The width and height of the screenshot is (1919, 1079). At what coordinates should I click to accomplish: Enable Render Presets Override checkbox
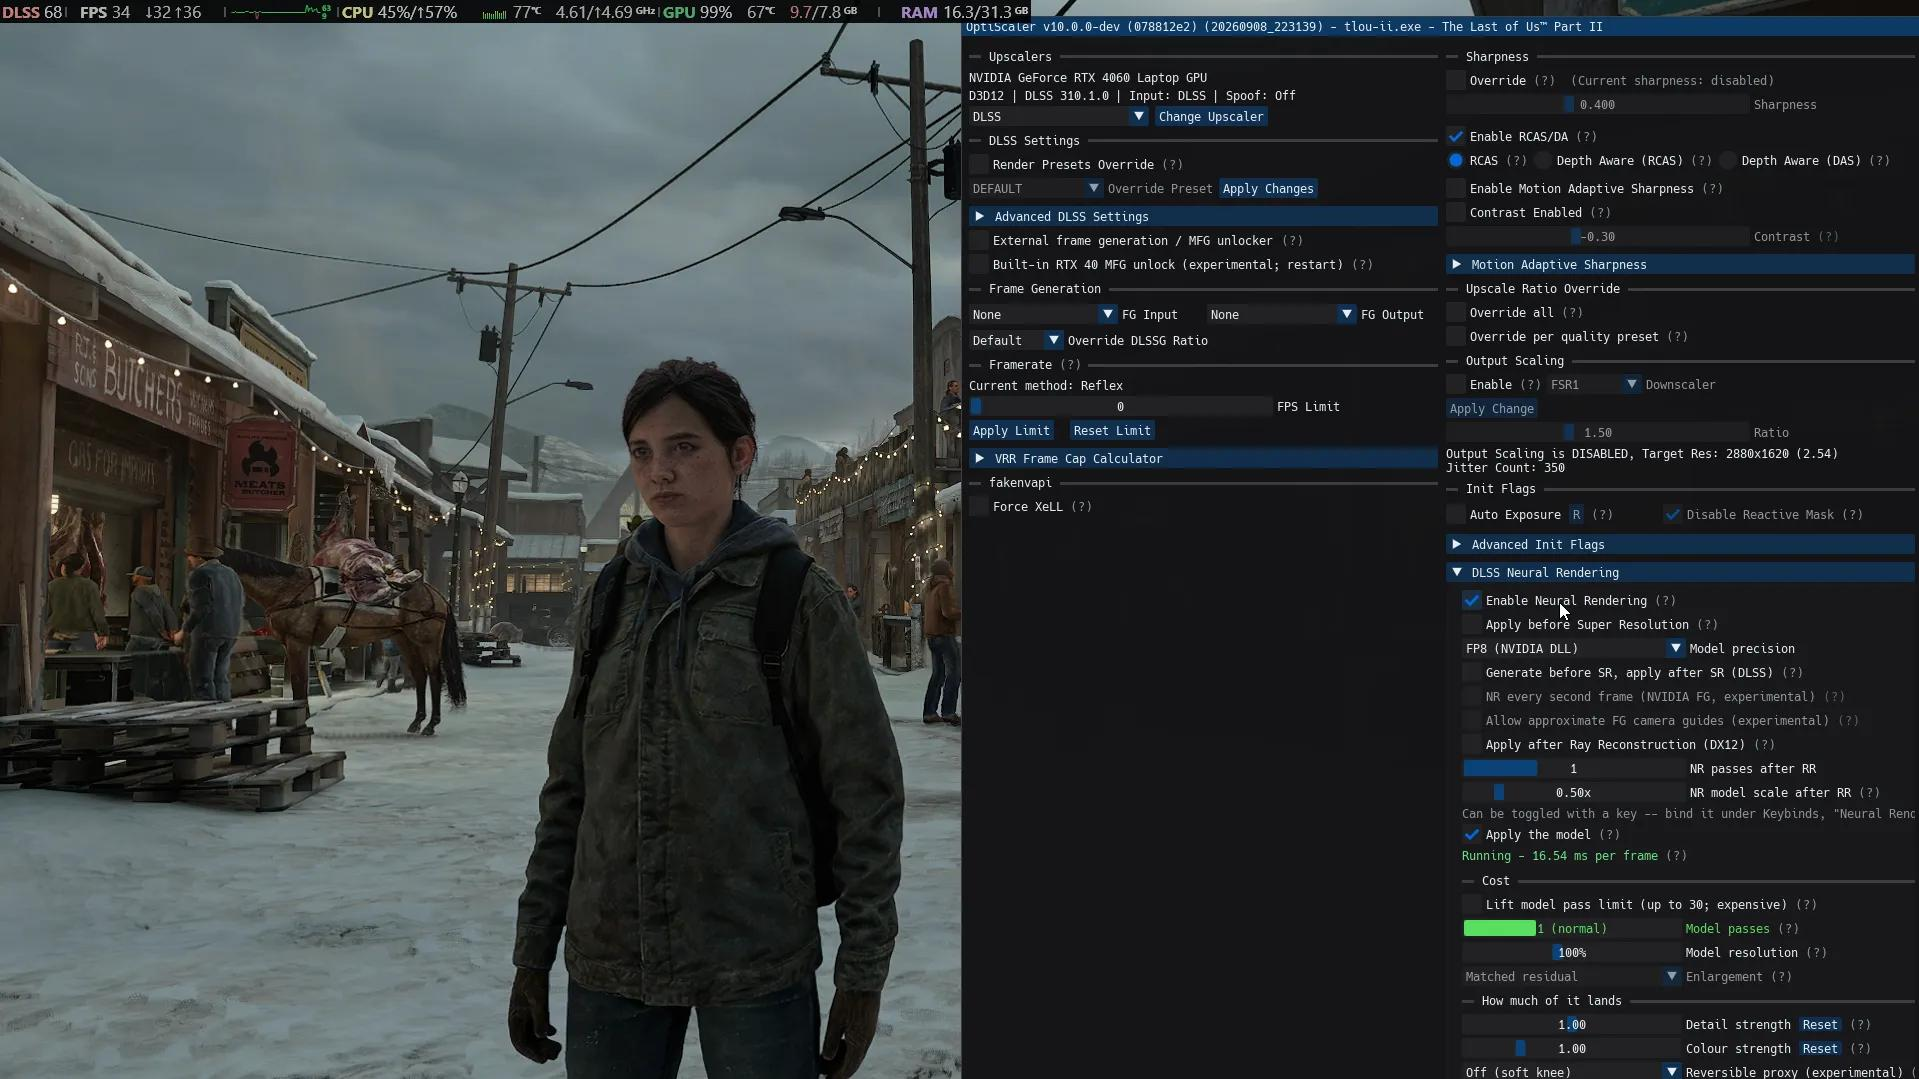tap(979, 165)
